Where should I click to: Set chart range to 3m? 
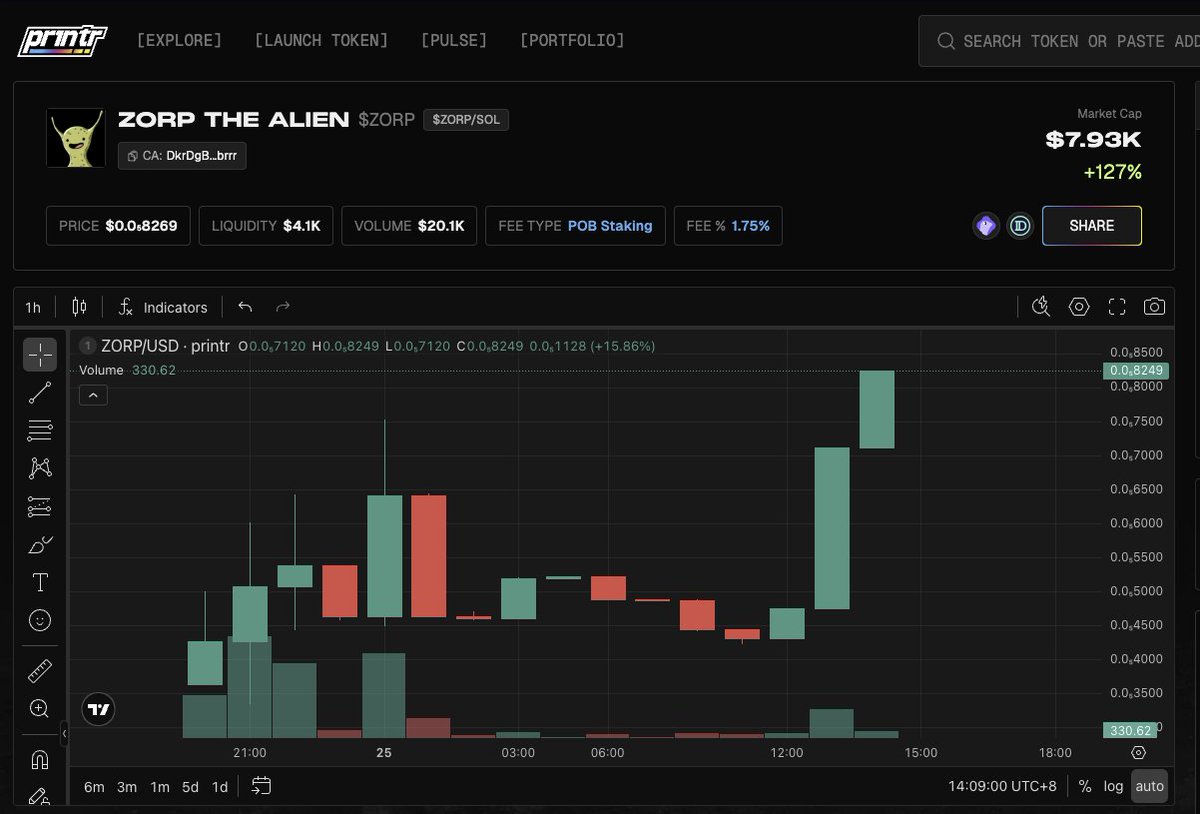pyautogui.click(x=127, y=787)
